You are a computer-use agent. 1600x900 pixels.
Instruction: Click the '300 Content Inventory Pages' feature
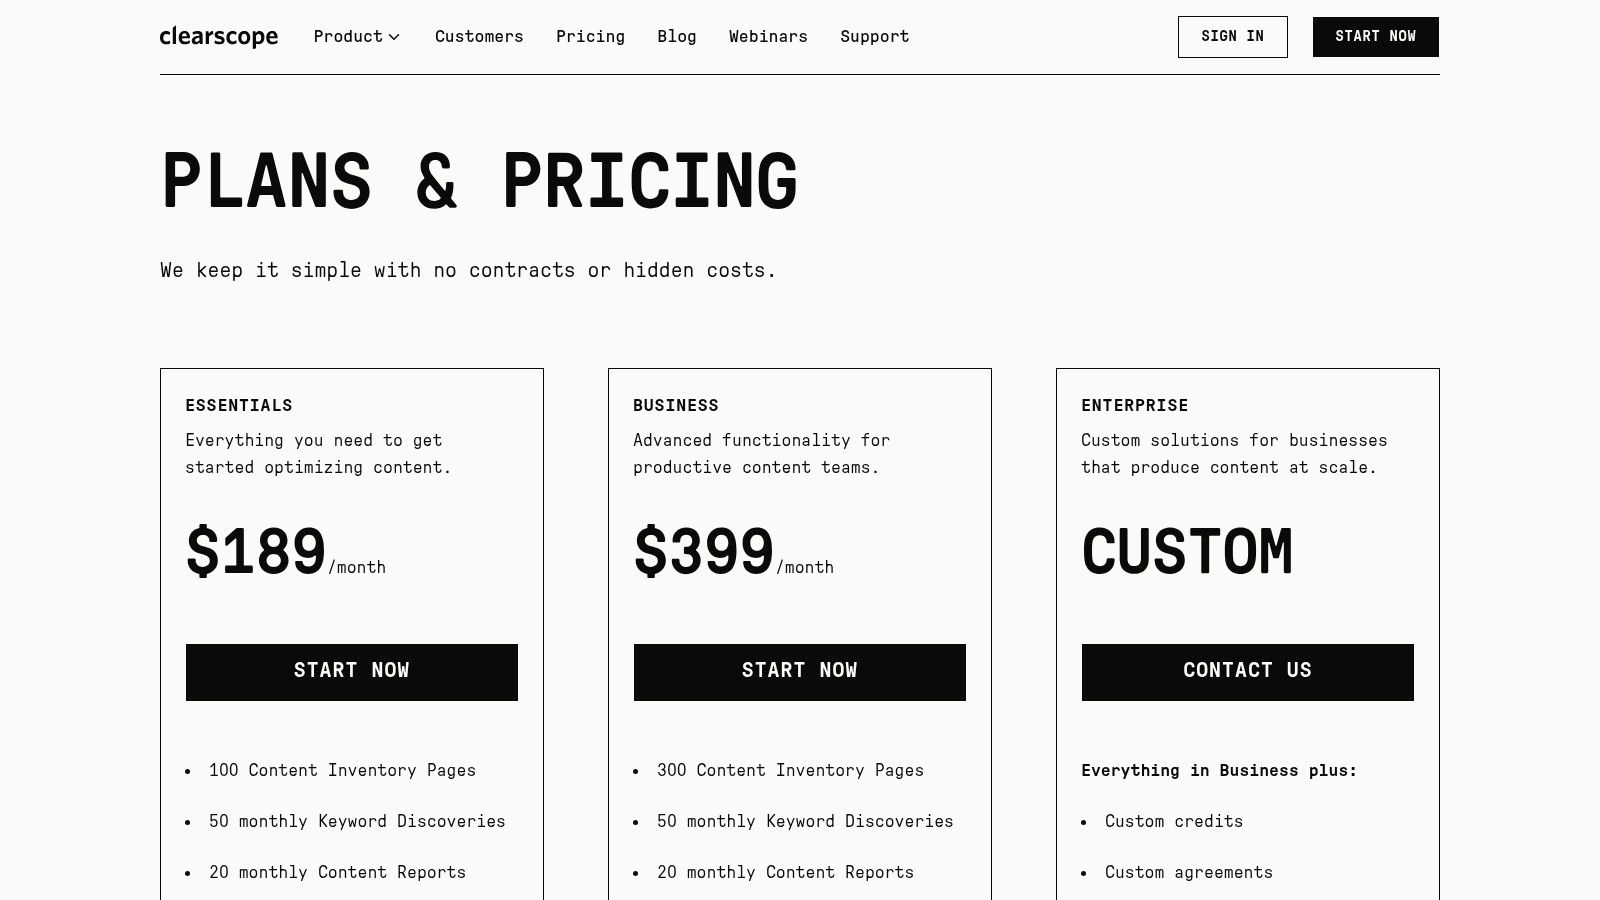tap(790, 770)
